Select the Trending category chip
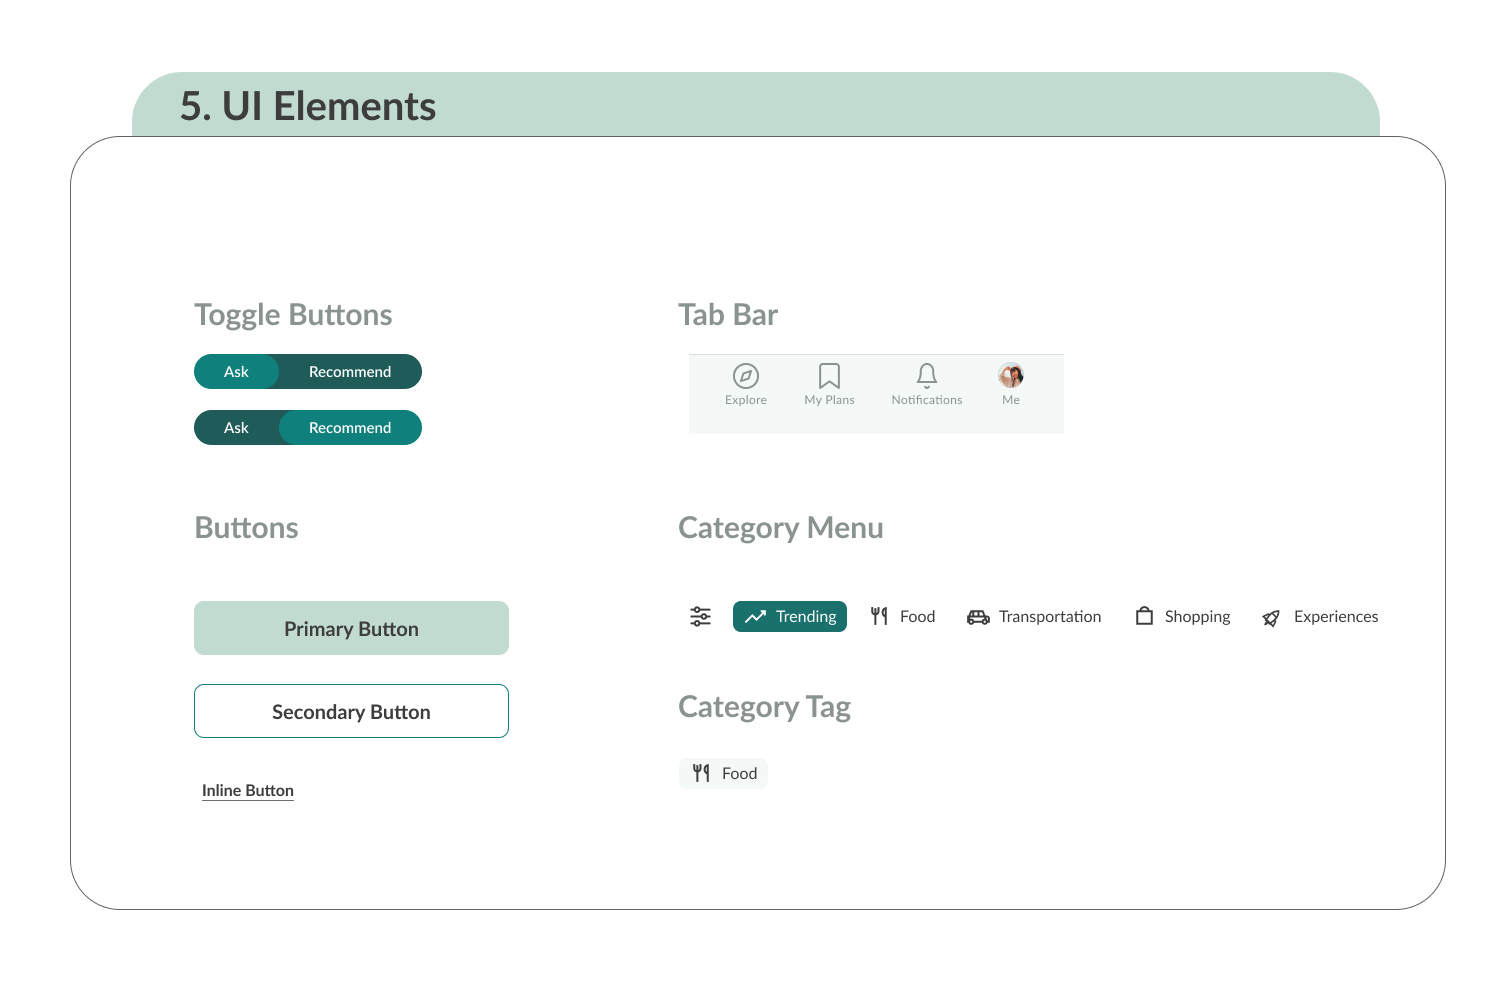 point(790,616)
